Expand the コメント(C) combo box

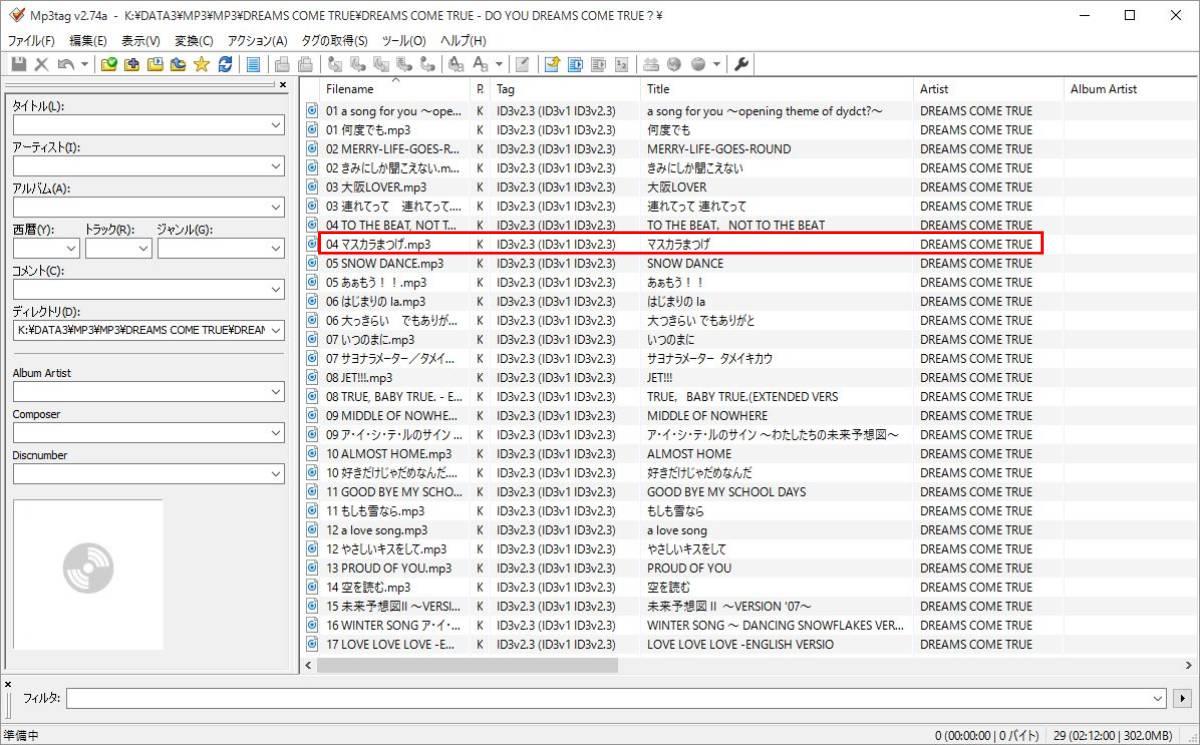276,289
